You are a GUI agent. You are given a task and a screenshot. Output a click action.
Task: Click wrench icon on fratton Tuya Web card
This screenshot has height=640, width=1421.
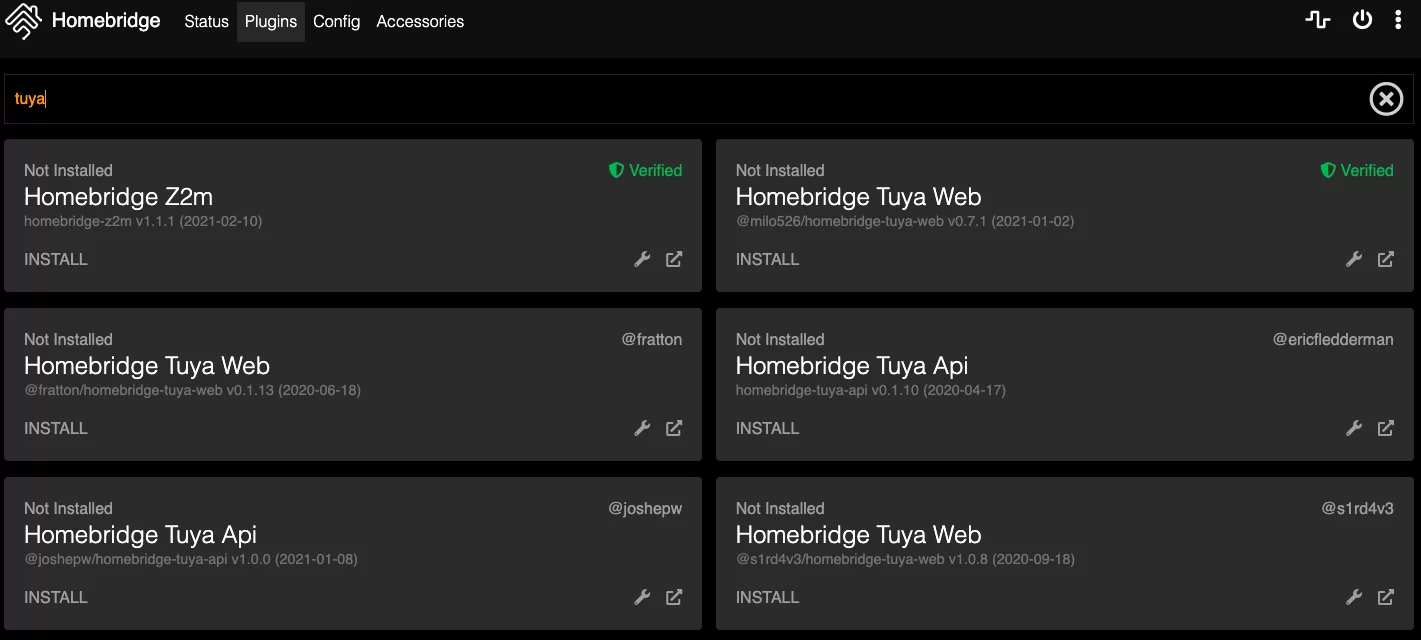643,428
